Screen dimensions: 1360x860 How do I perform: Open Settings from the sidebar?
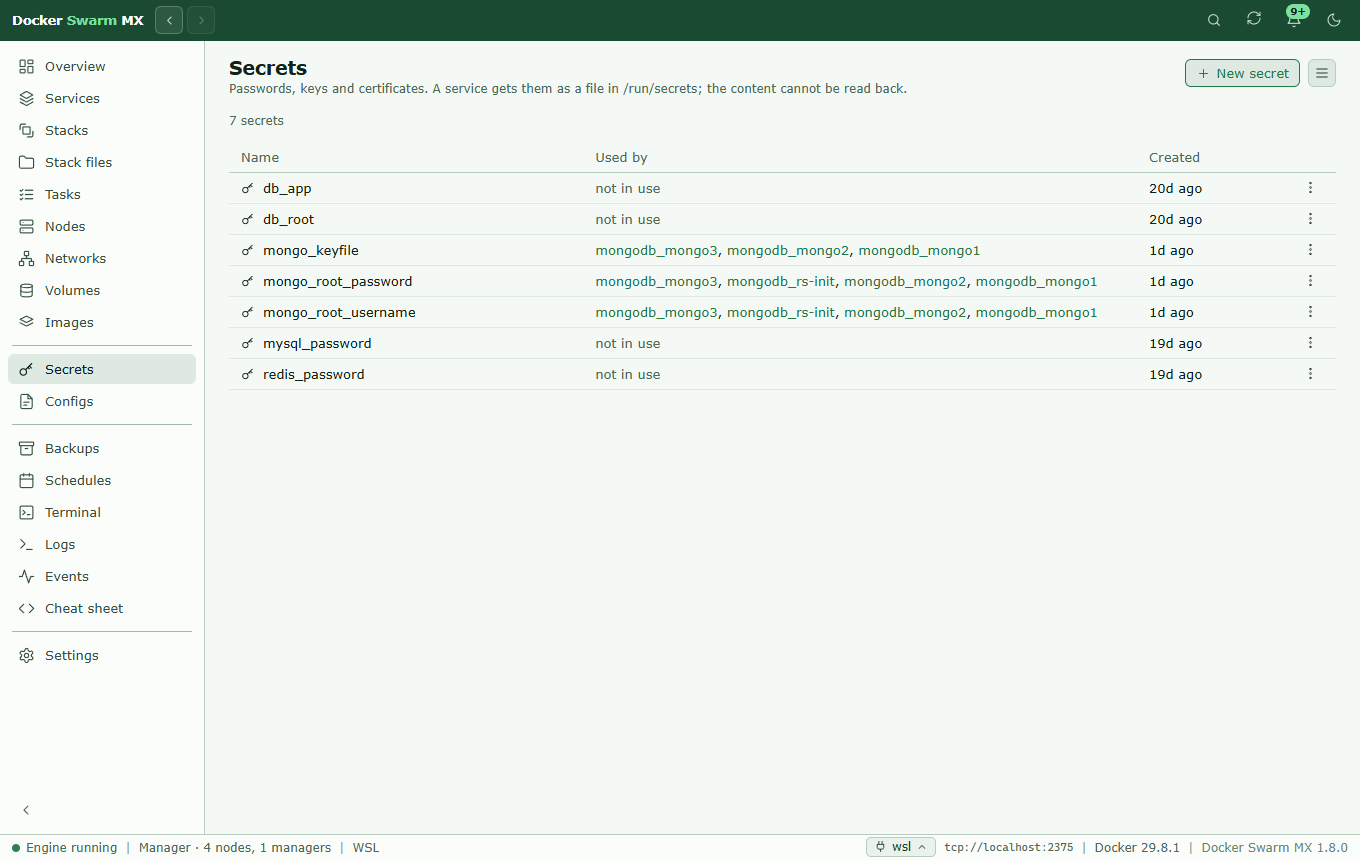pos(102,655)
